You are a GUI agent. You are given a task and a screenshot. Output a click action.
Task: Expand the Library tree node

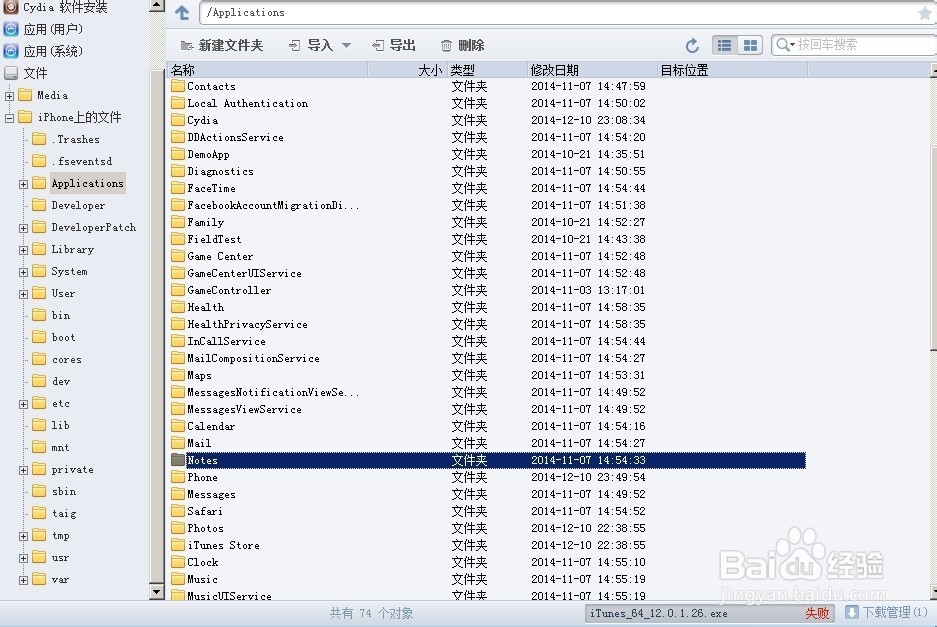pyautogui.click(x=23, y=250)
